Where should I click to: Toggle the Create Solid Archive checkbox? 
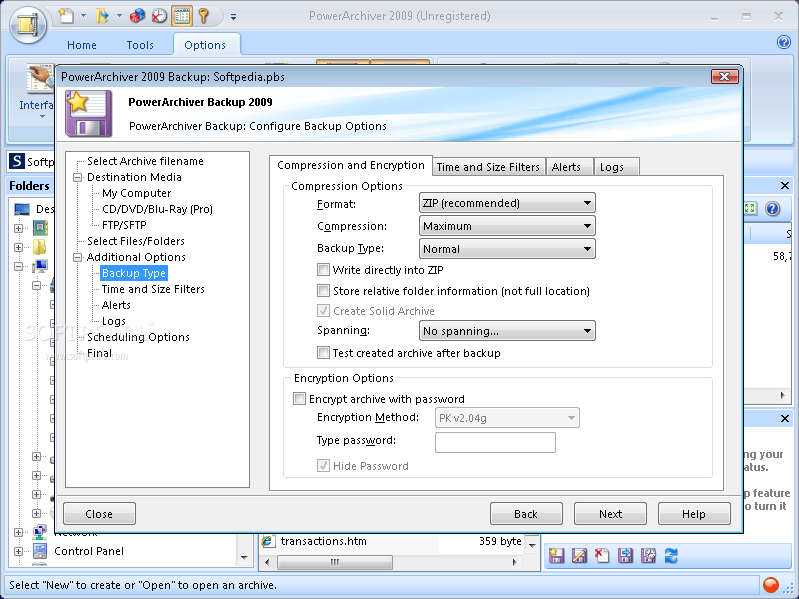[x=323, y=311]
